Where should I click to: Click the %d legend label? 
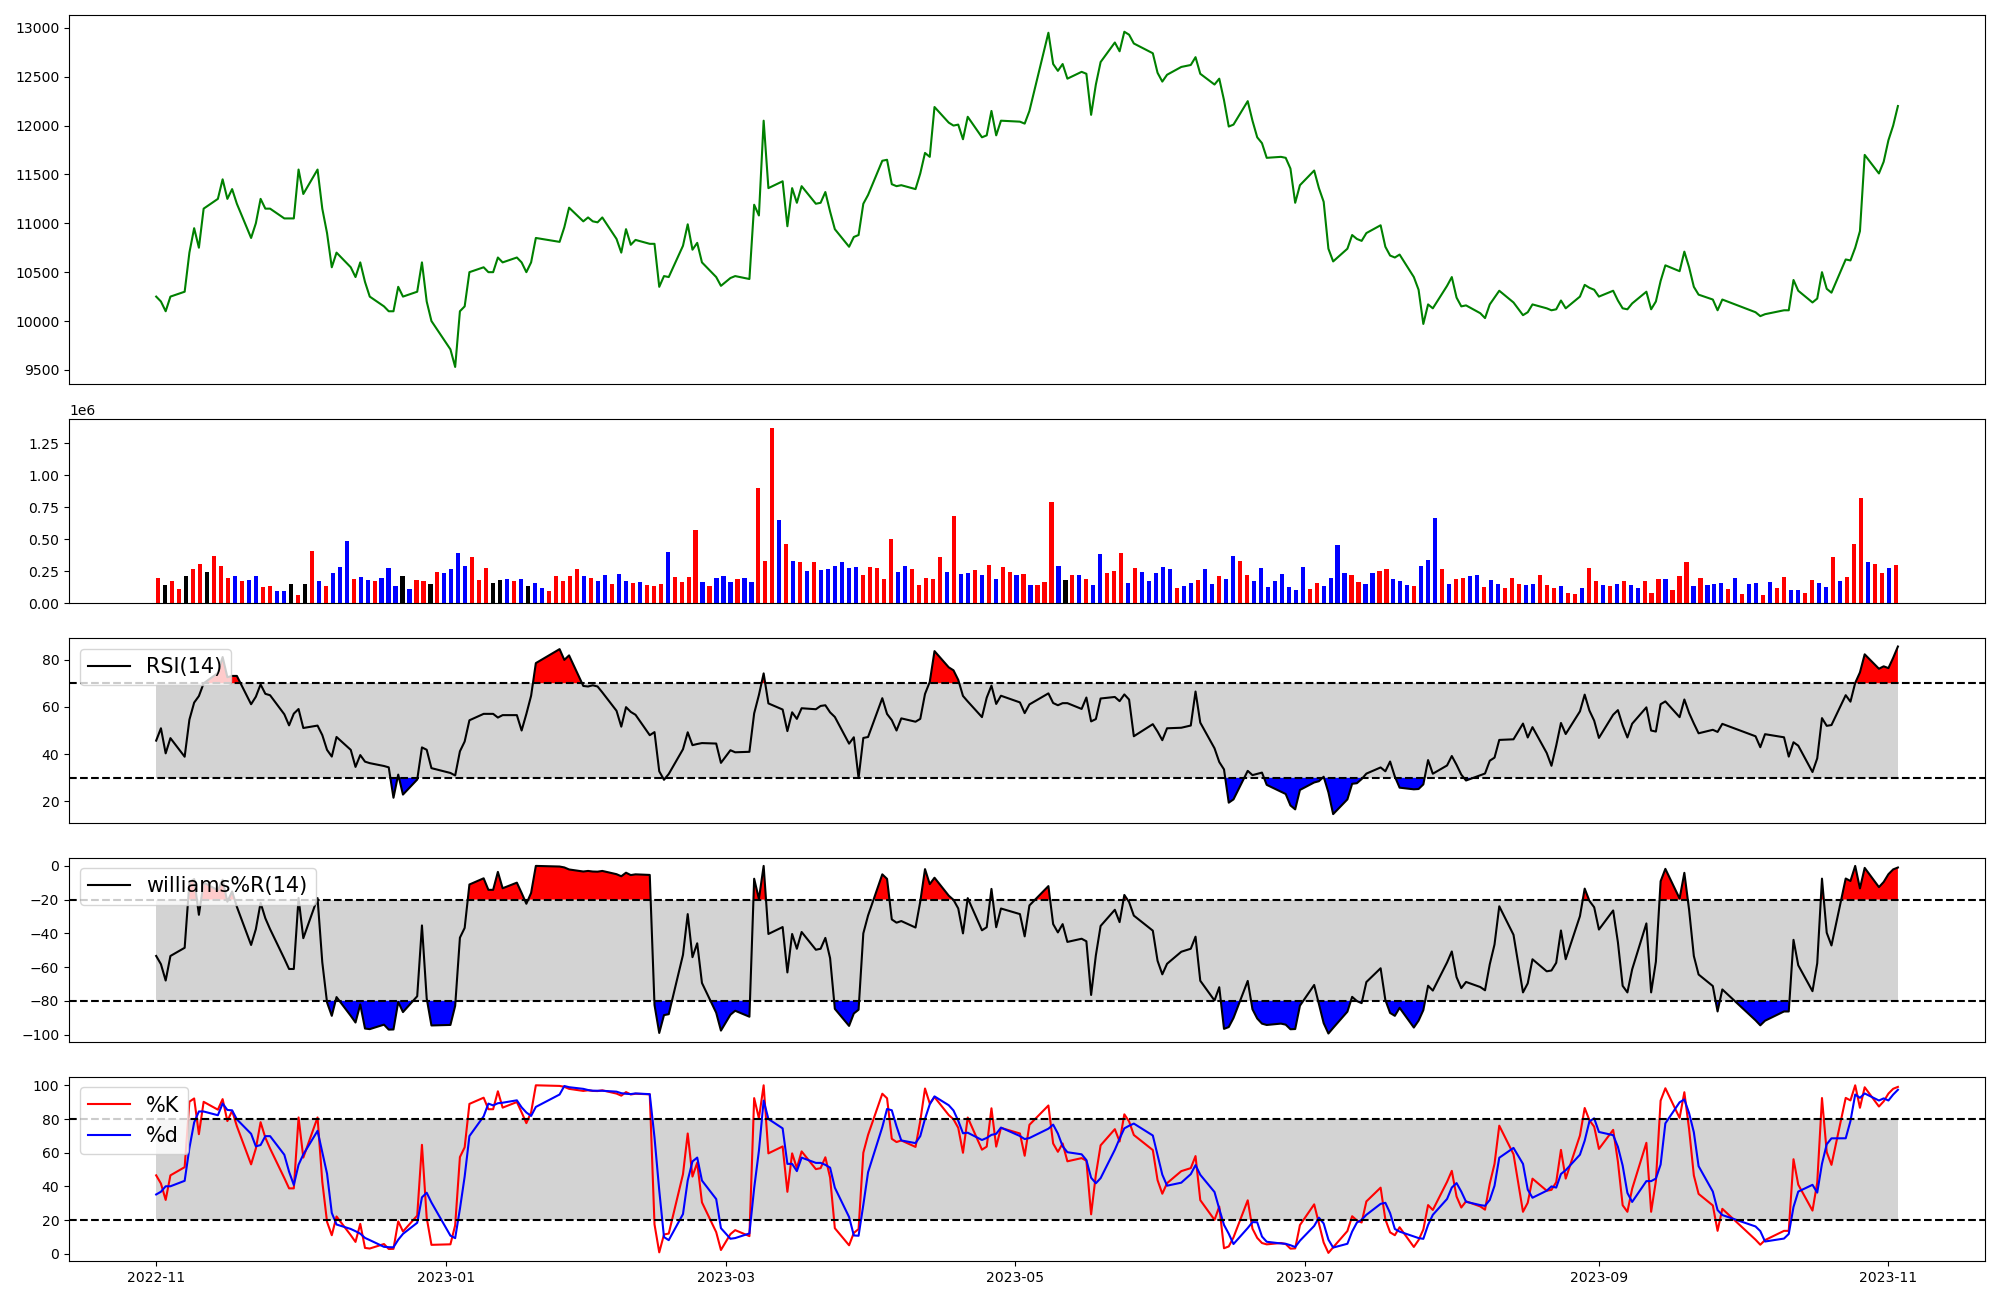point(162,1135)
